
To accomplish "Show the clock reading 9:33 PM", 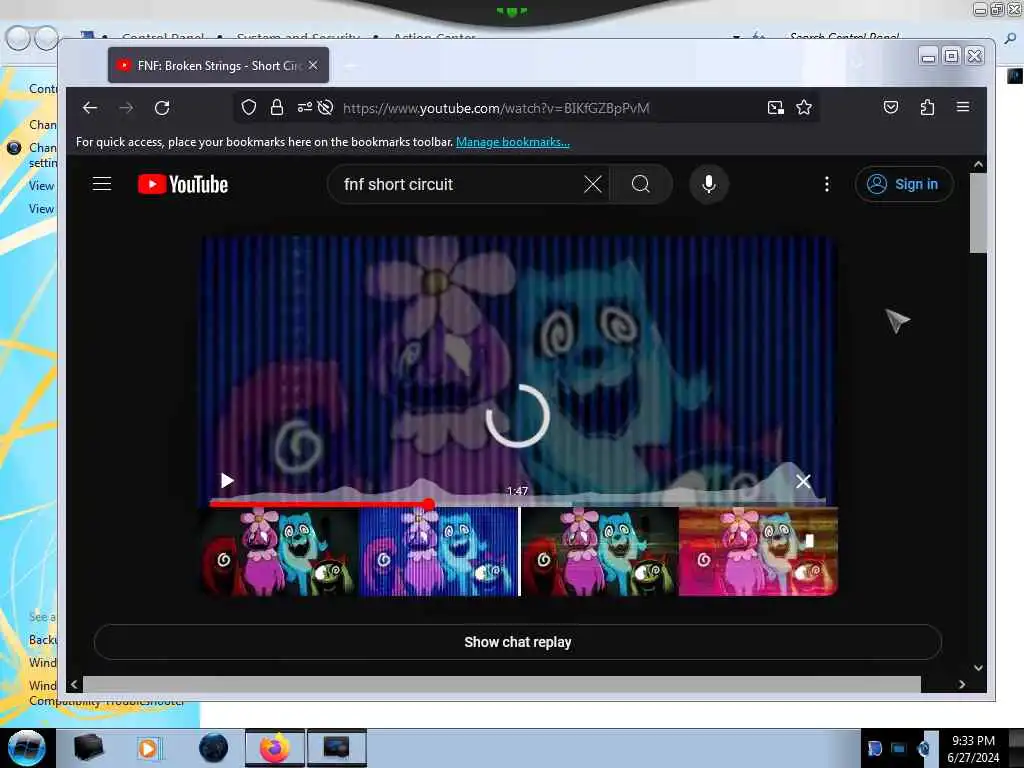I will coord(973,741).
